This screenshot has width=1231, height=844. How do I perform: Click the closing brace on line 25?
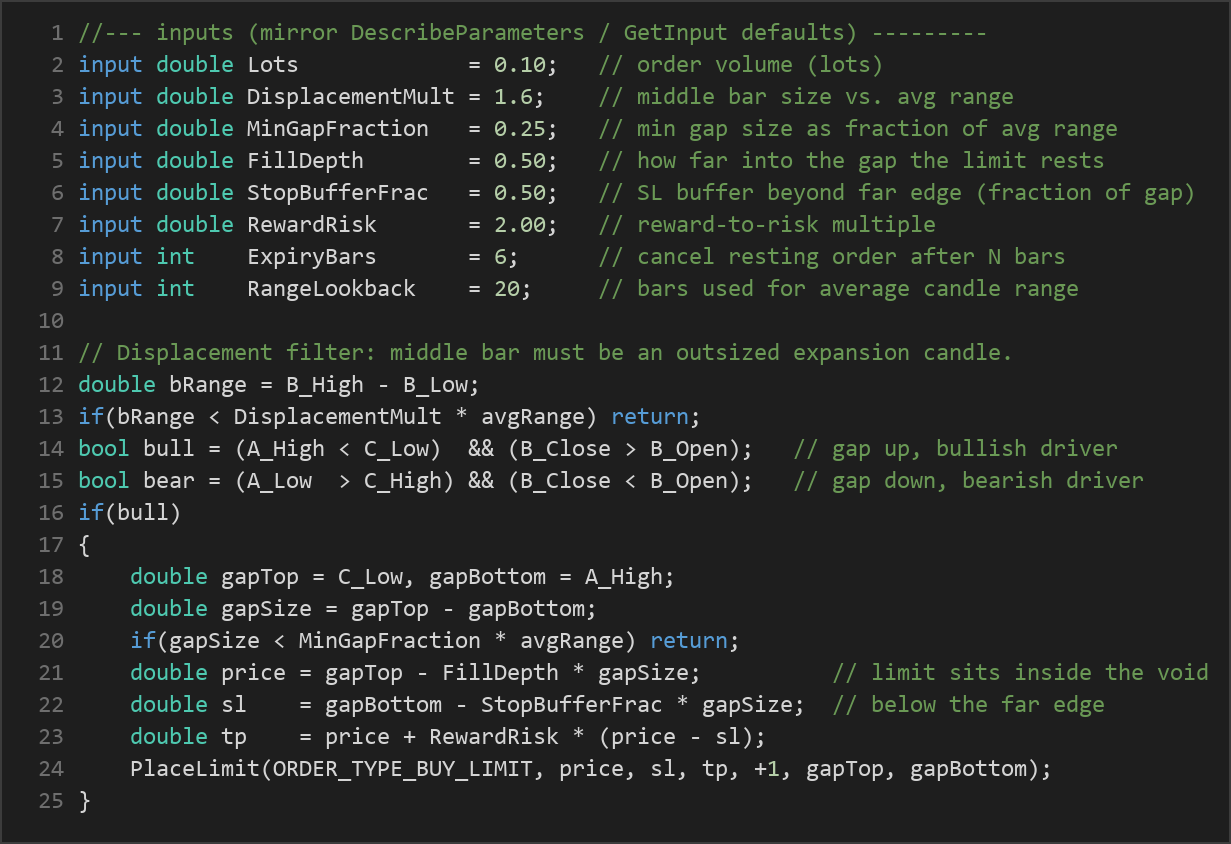coord(84,801)
